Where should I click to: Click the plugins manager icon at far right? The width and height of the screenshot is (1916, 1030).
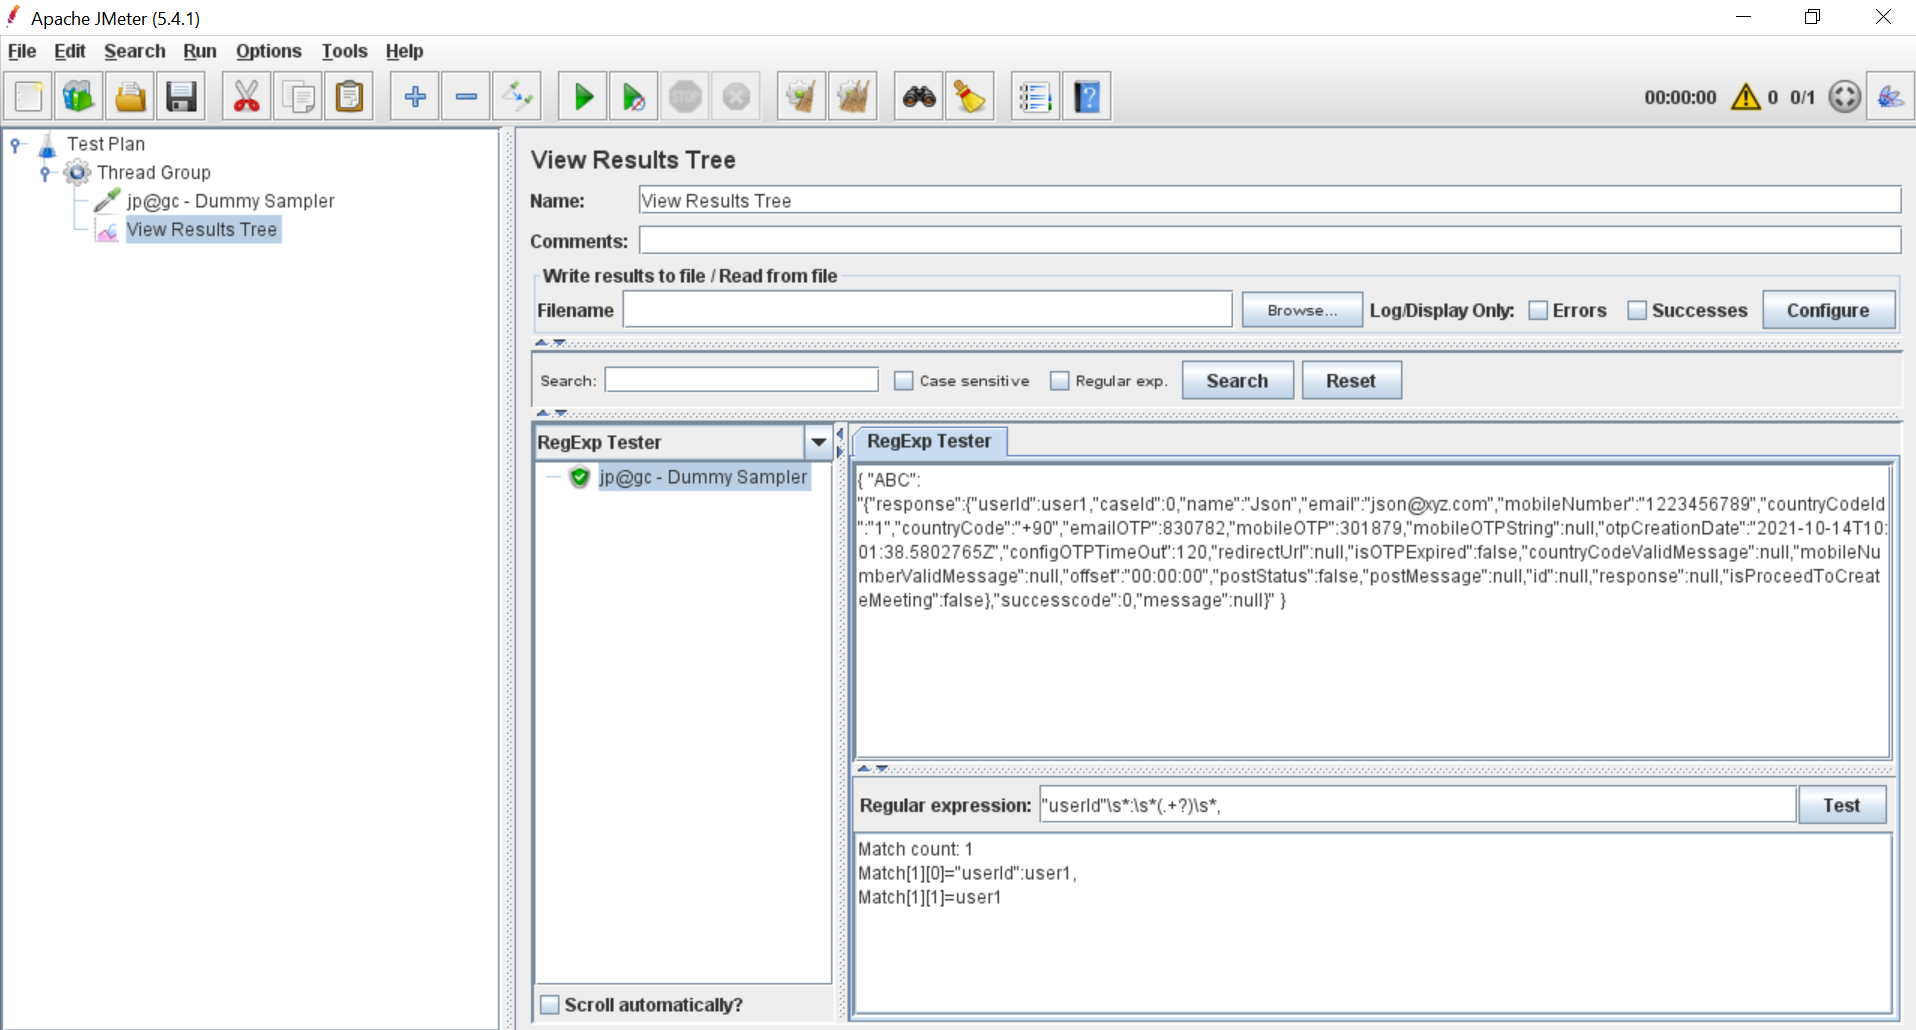coord(1890,97)
